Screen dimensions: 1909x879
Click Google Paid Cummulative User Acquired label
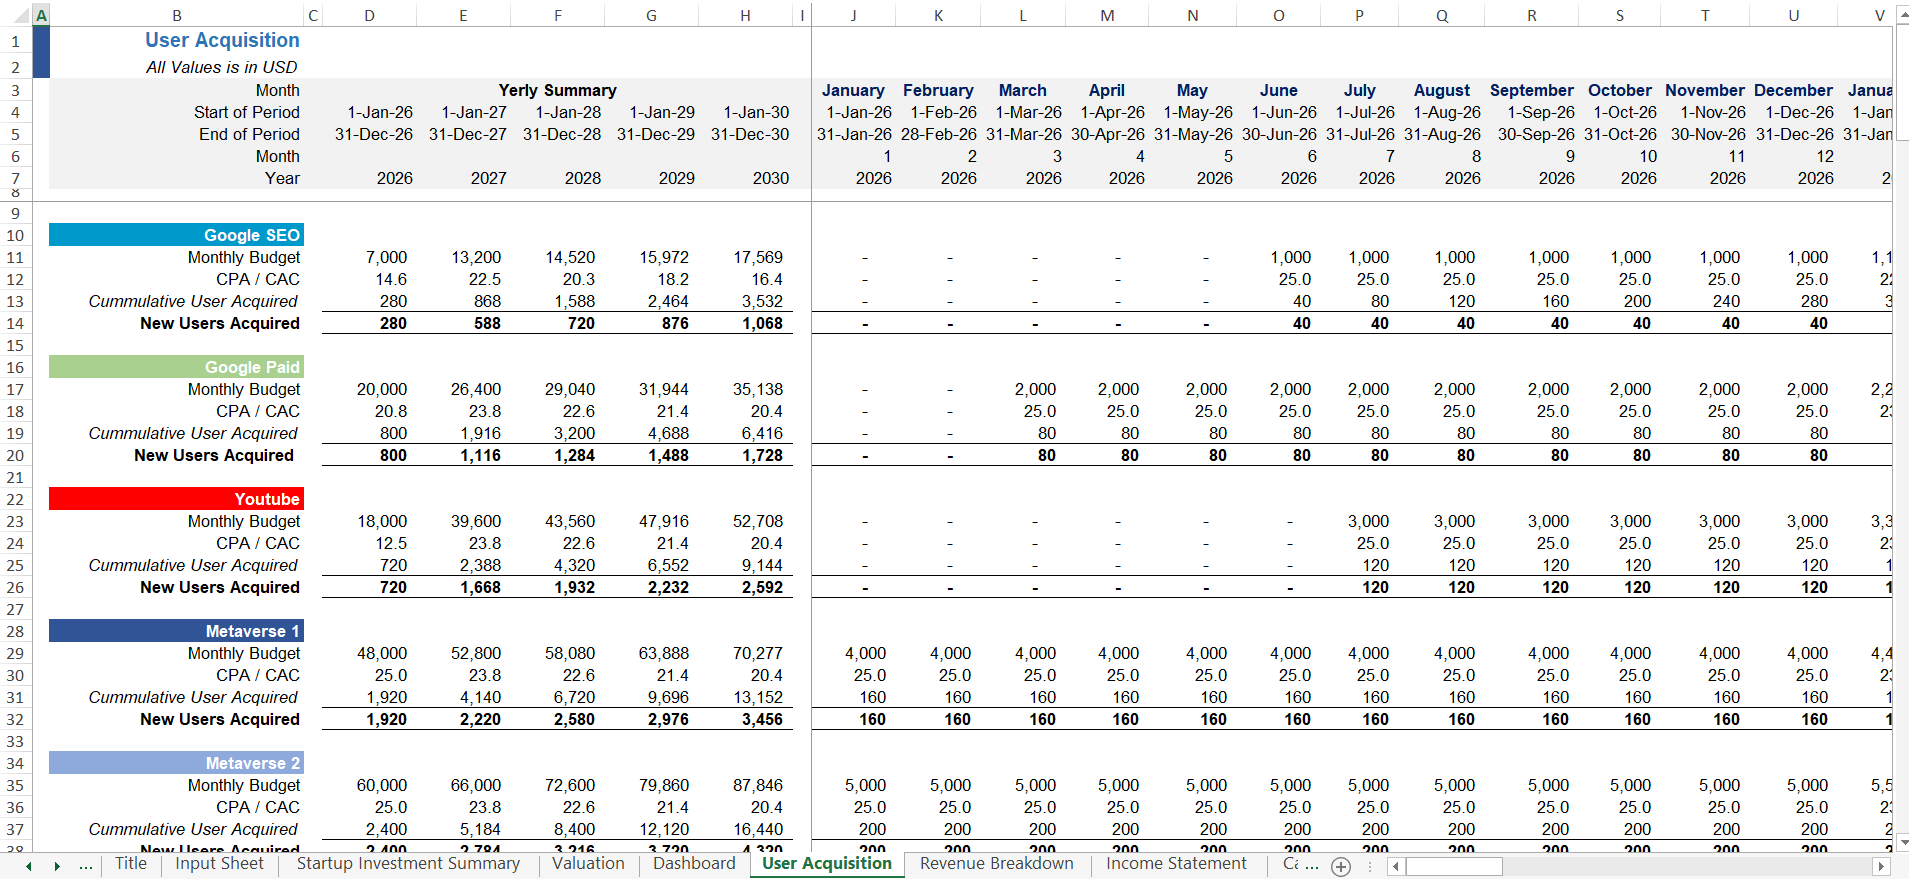[x=193, y=433]
